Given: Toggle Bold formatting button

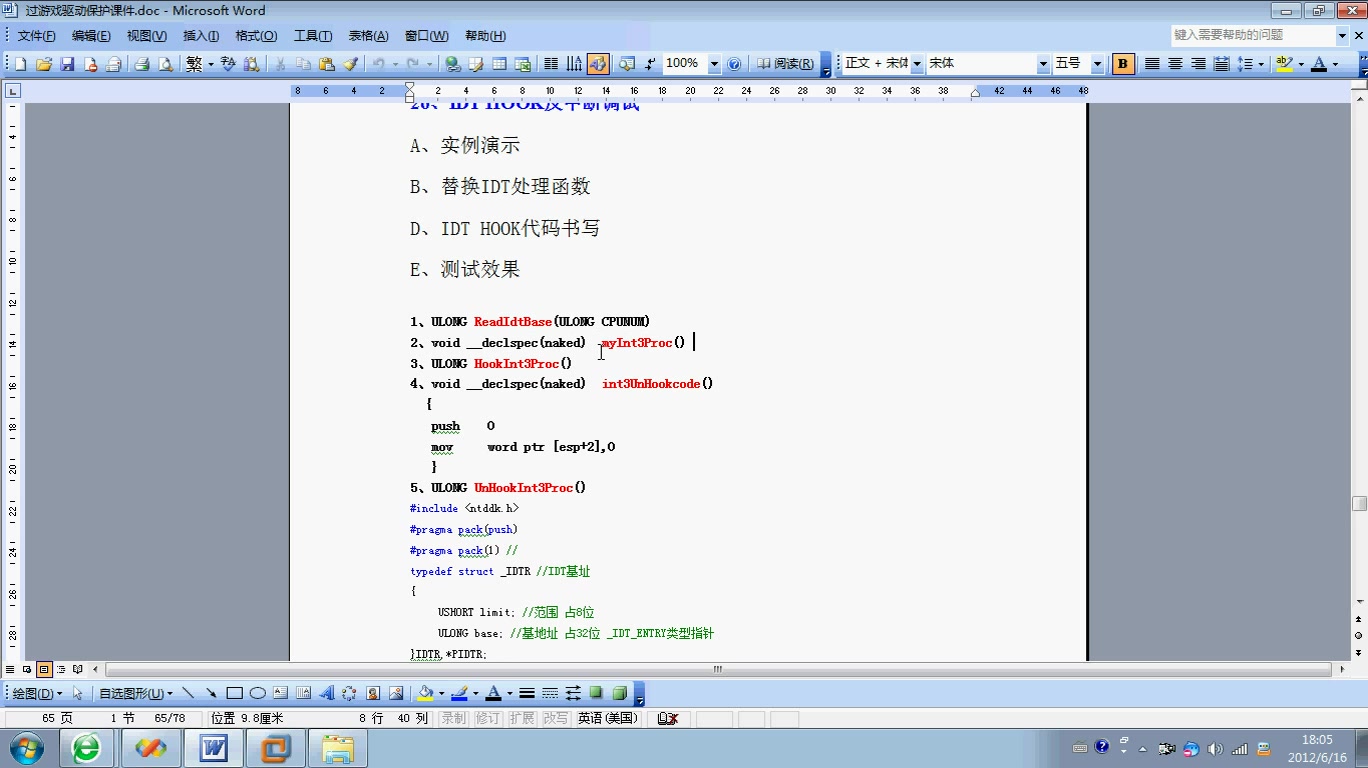Looking at the screenshot, I should [1123, 64].
